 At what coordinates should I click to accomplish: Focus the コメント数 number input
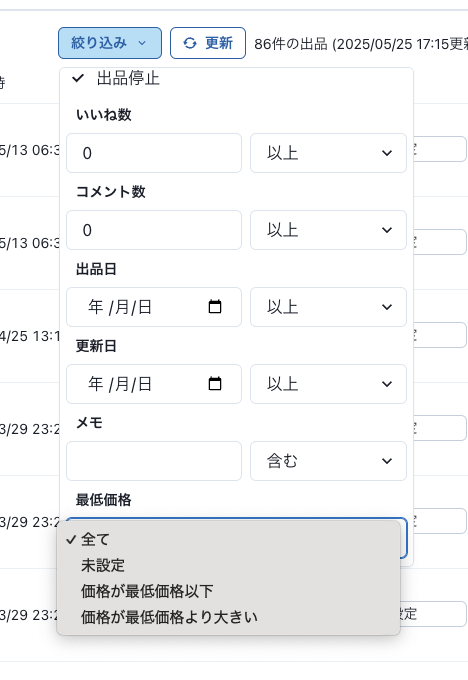pos(154,230)
